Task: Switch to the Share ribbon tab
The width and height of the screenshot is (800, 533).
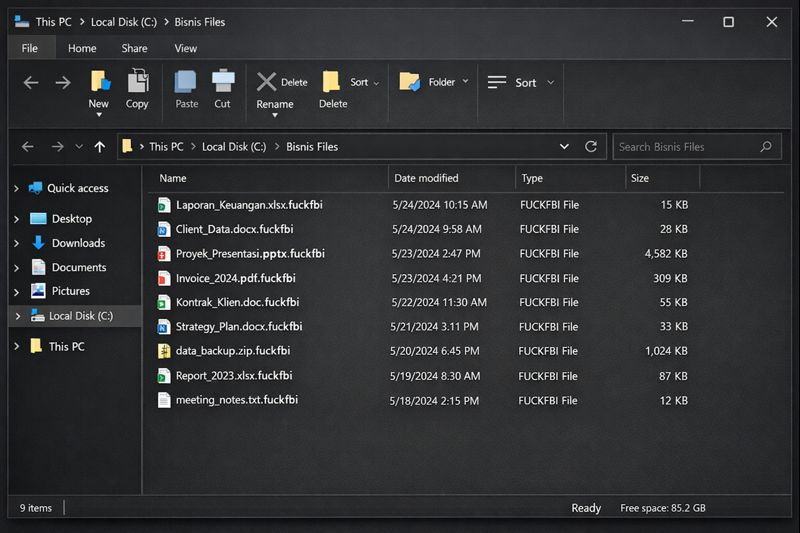Action: 134,48
